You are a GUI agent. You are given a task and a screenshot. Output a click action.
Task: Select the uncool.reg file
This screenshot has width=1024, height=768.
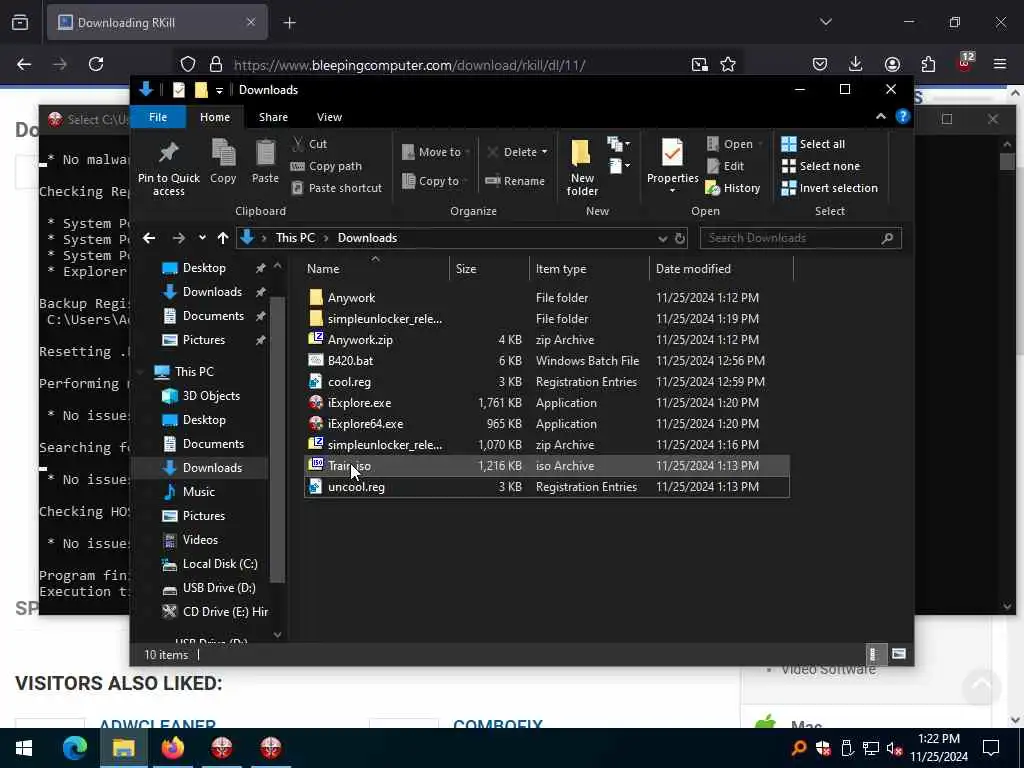[x=547, y=487]
